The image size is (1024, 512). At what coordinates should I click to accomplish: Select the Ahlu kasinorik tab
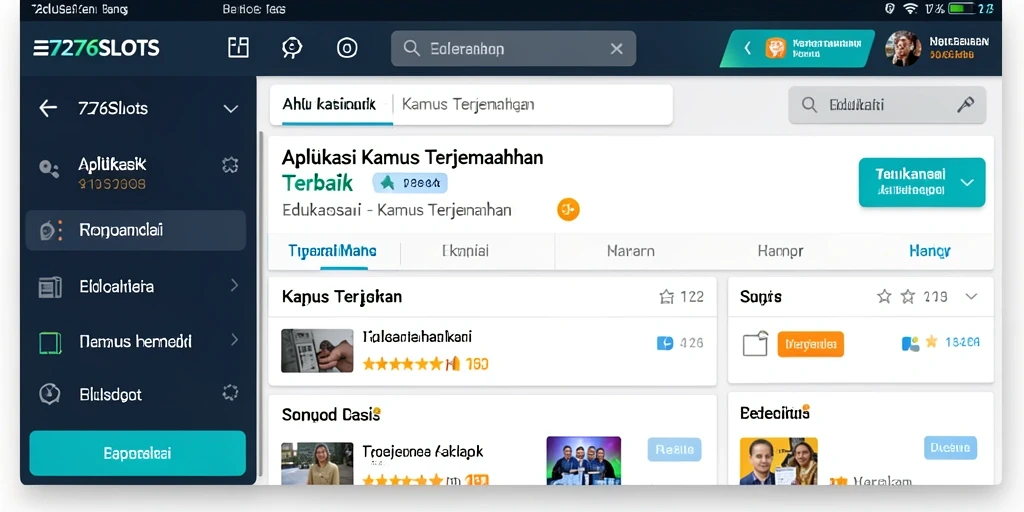click(x=329, y=104)
